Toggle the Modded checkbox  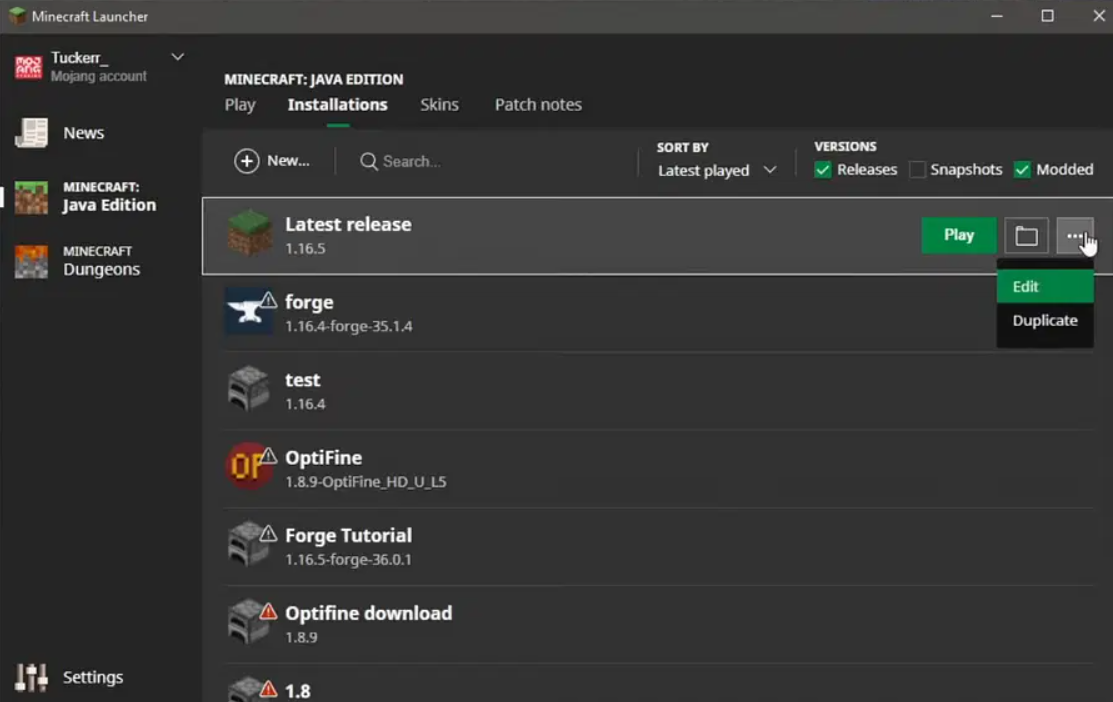click(x=1022, y=170)
